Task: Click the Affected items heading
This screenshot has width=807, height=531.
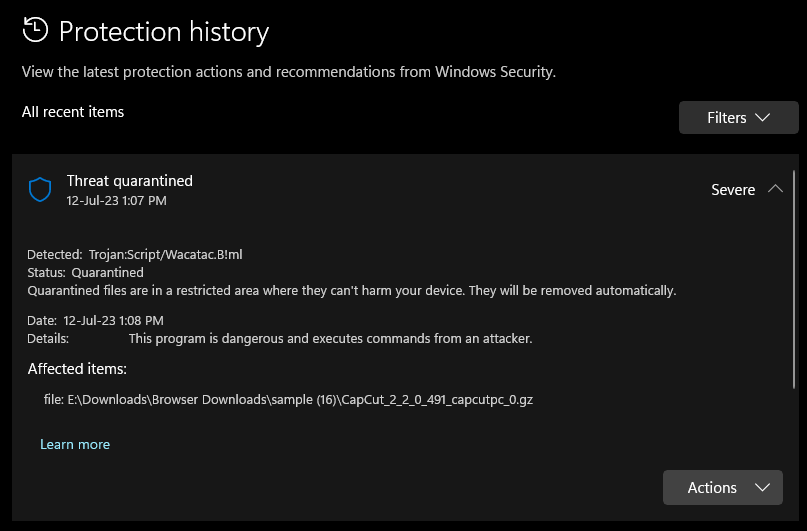Action: [77, 369]
